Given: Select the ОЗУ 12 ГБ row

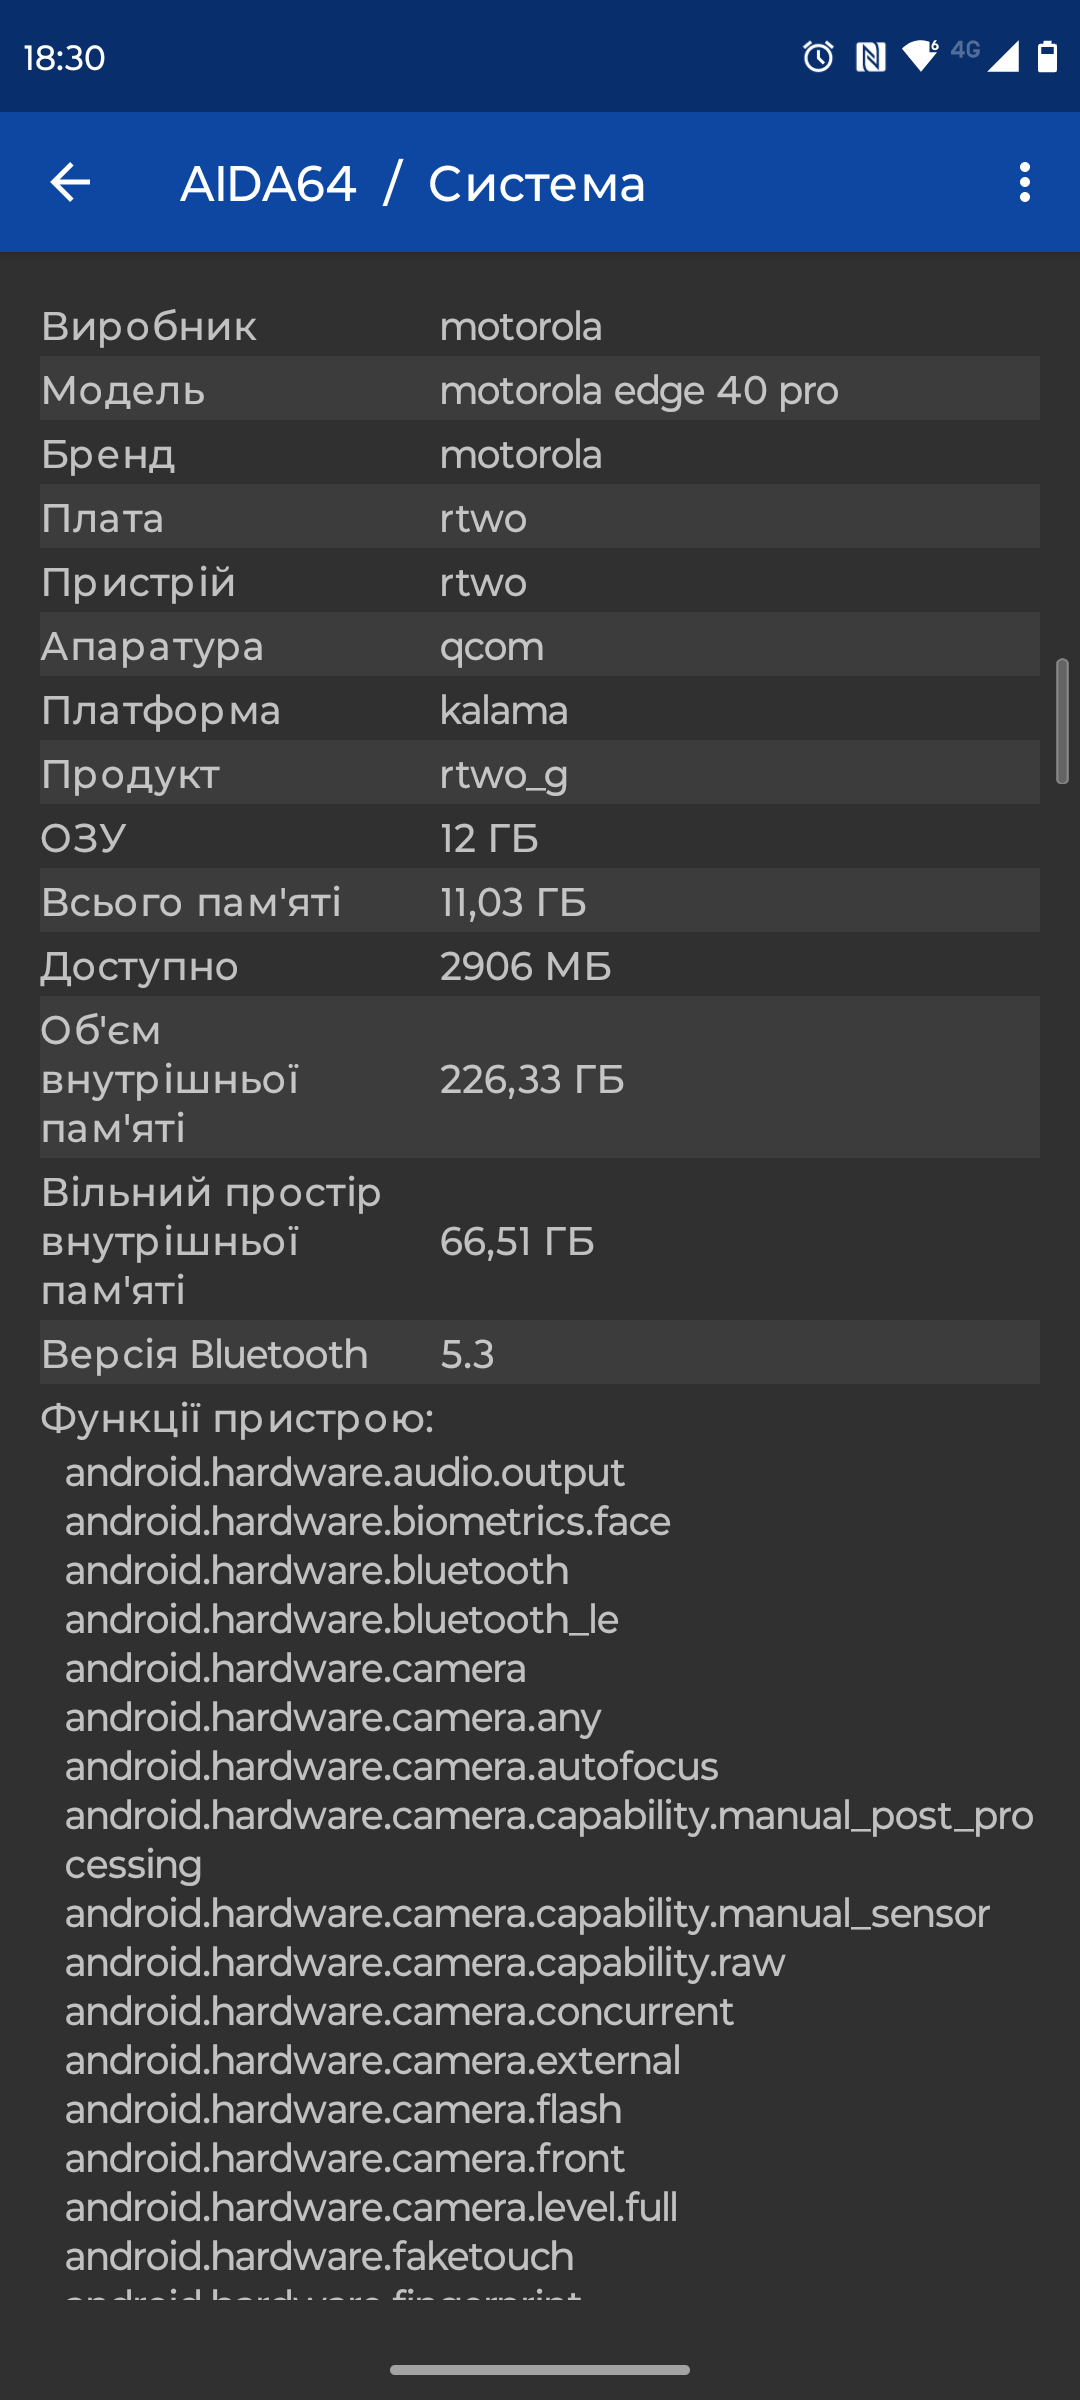Looking at the screenshot, I should [x=540, y=837].
